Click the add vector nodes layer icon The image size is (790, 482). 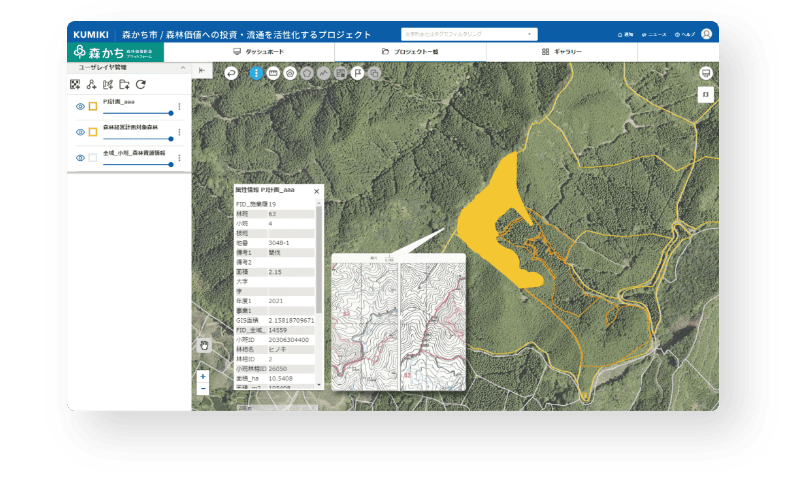91,85
